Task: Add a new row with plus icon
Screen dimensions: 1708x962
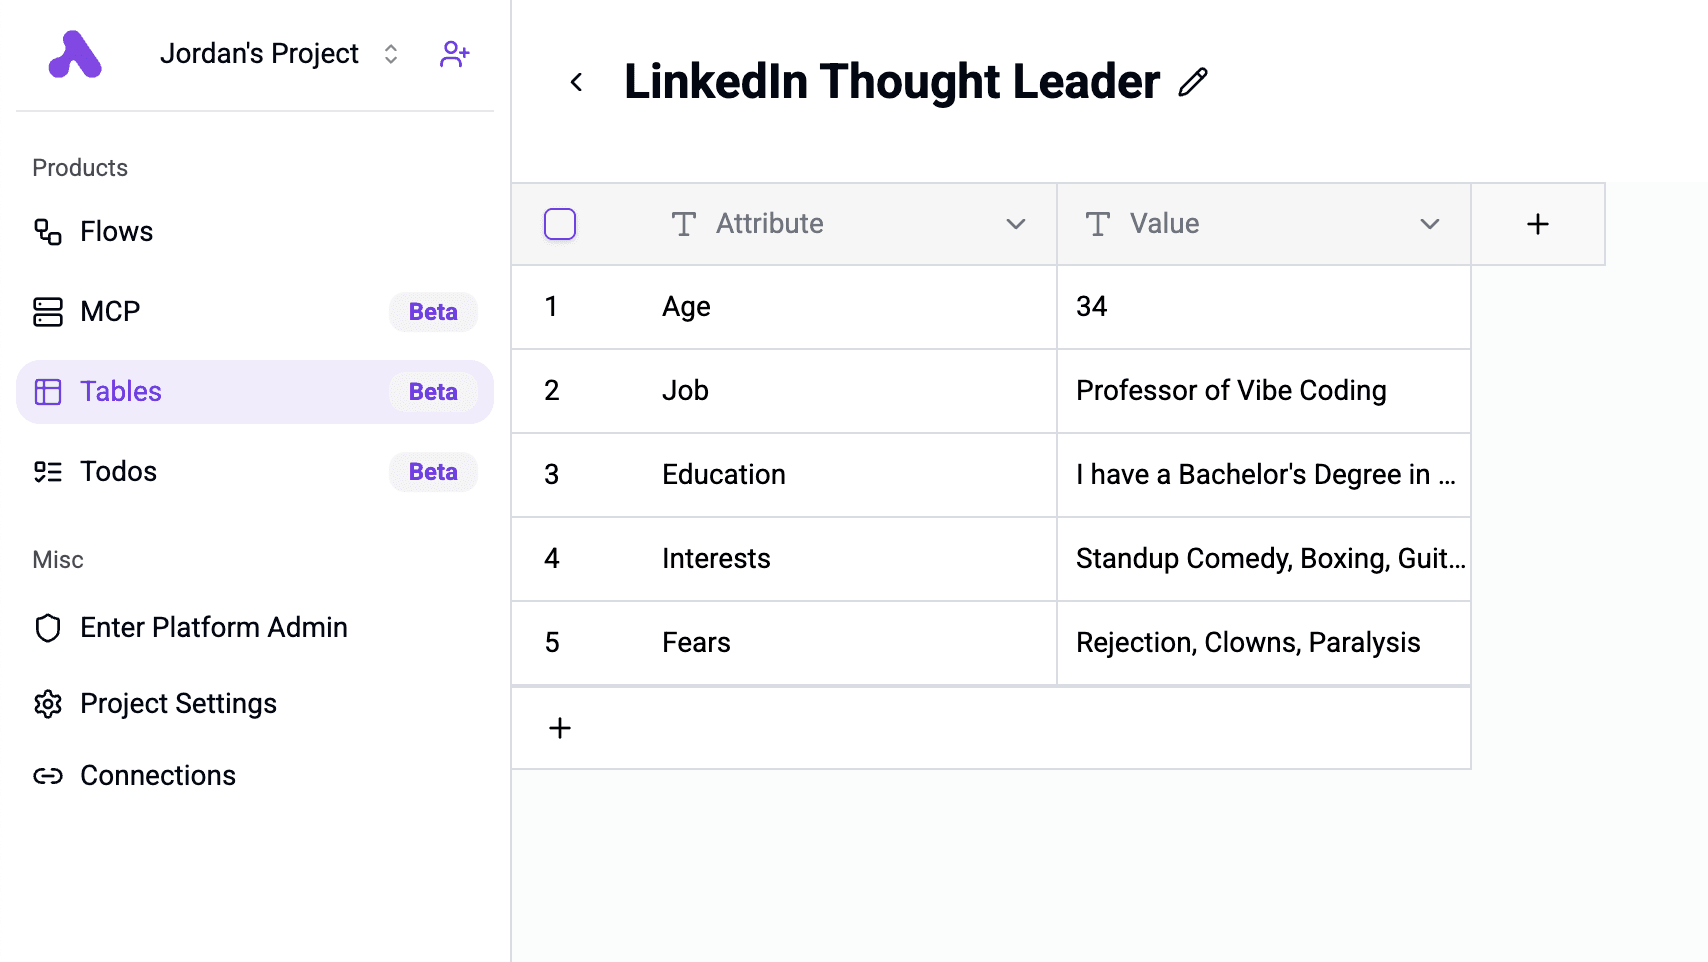Action: coord(560,728)
